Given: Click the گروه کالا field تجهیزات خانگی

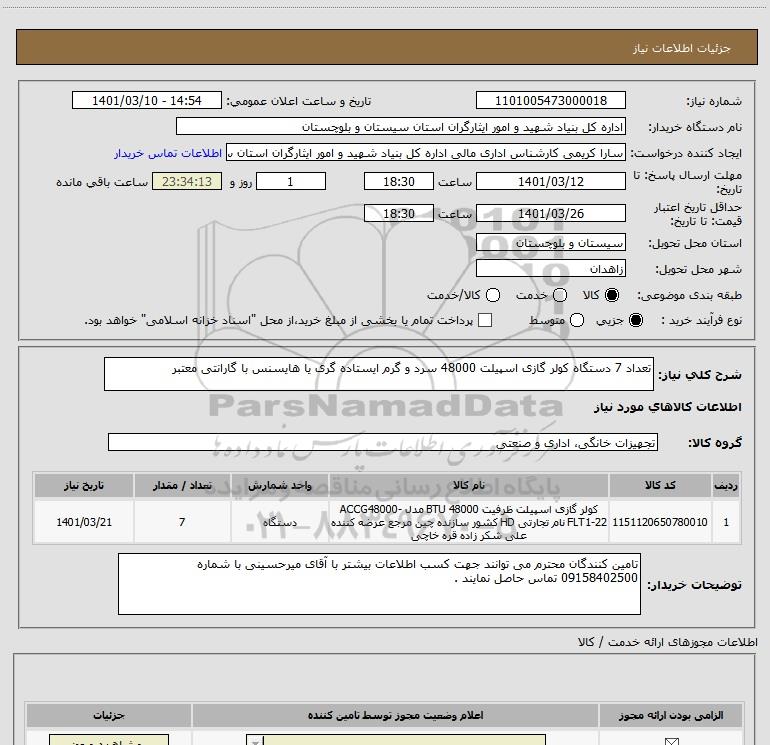Looking at the screenshot, I should (x=383, y=442).
